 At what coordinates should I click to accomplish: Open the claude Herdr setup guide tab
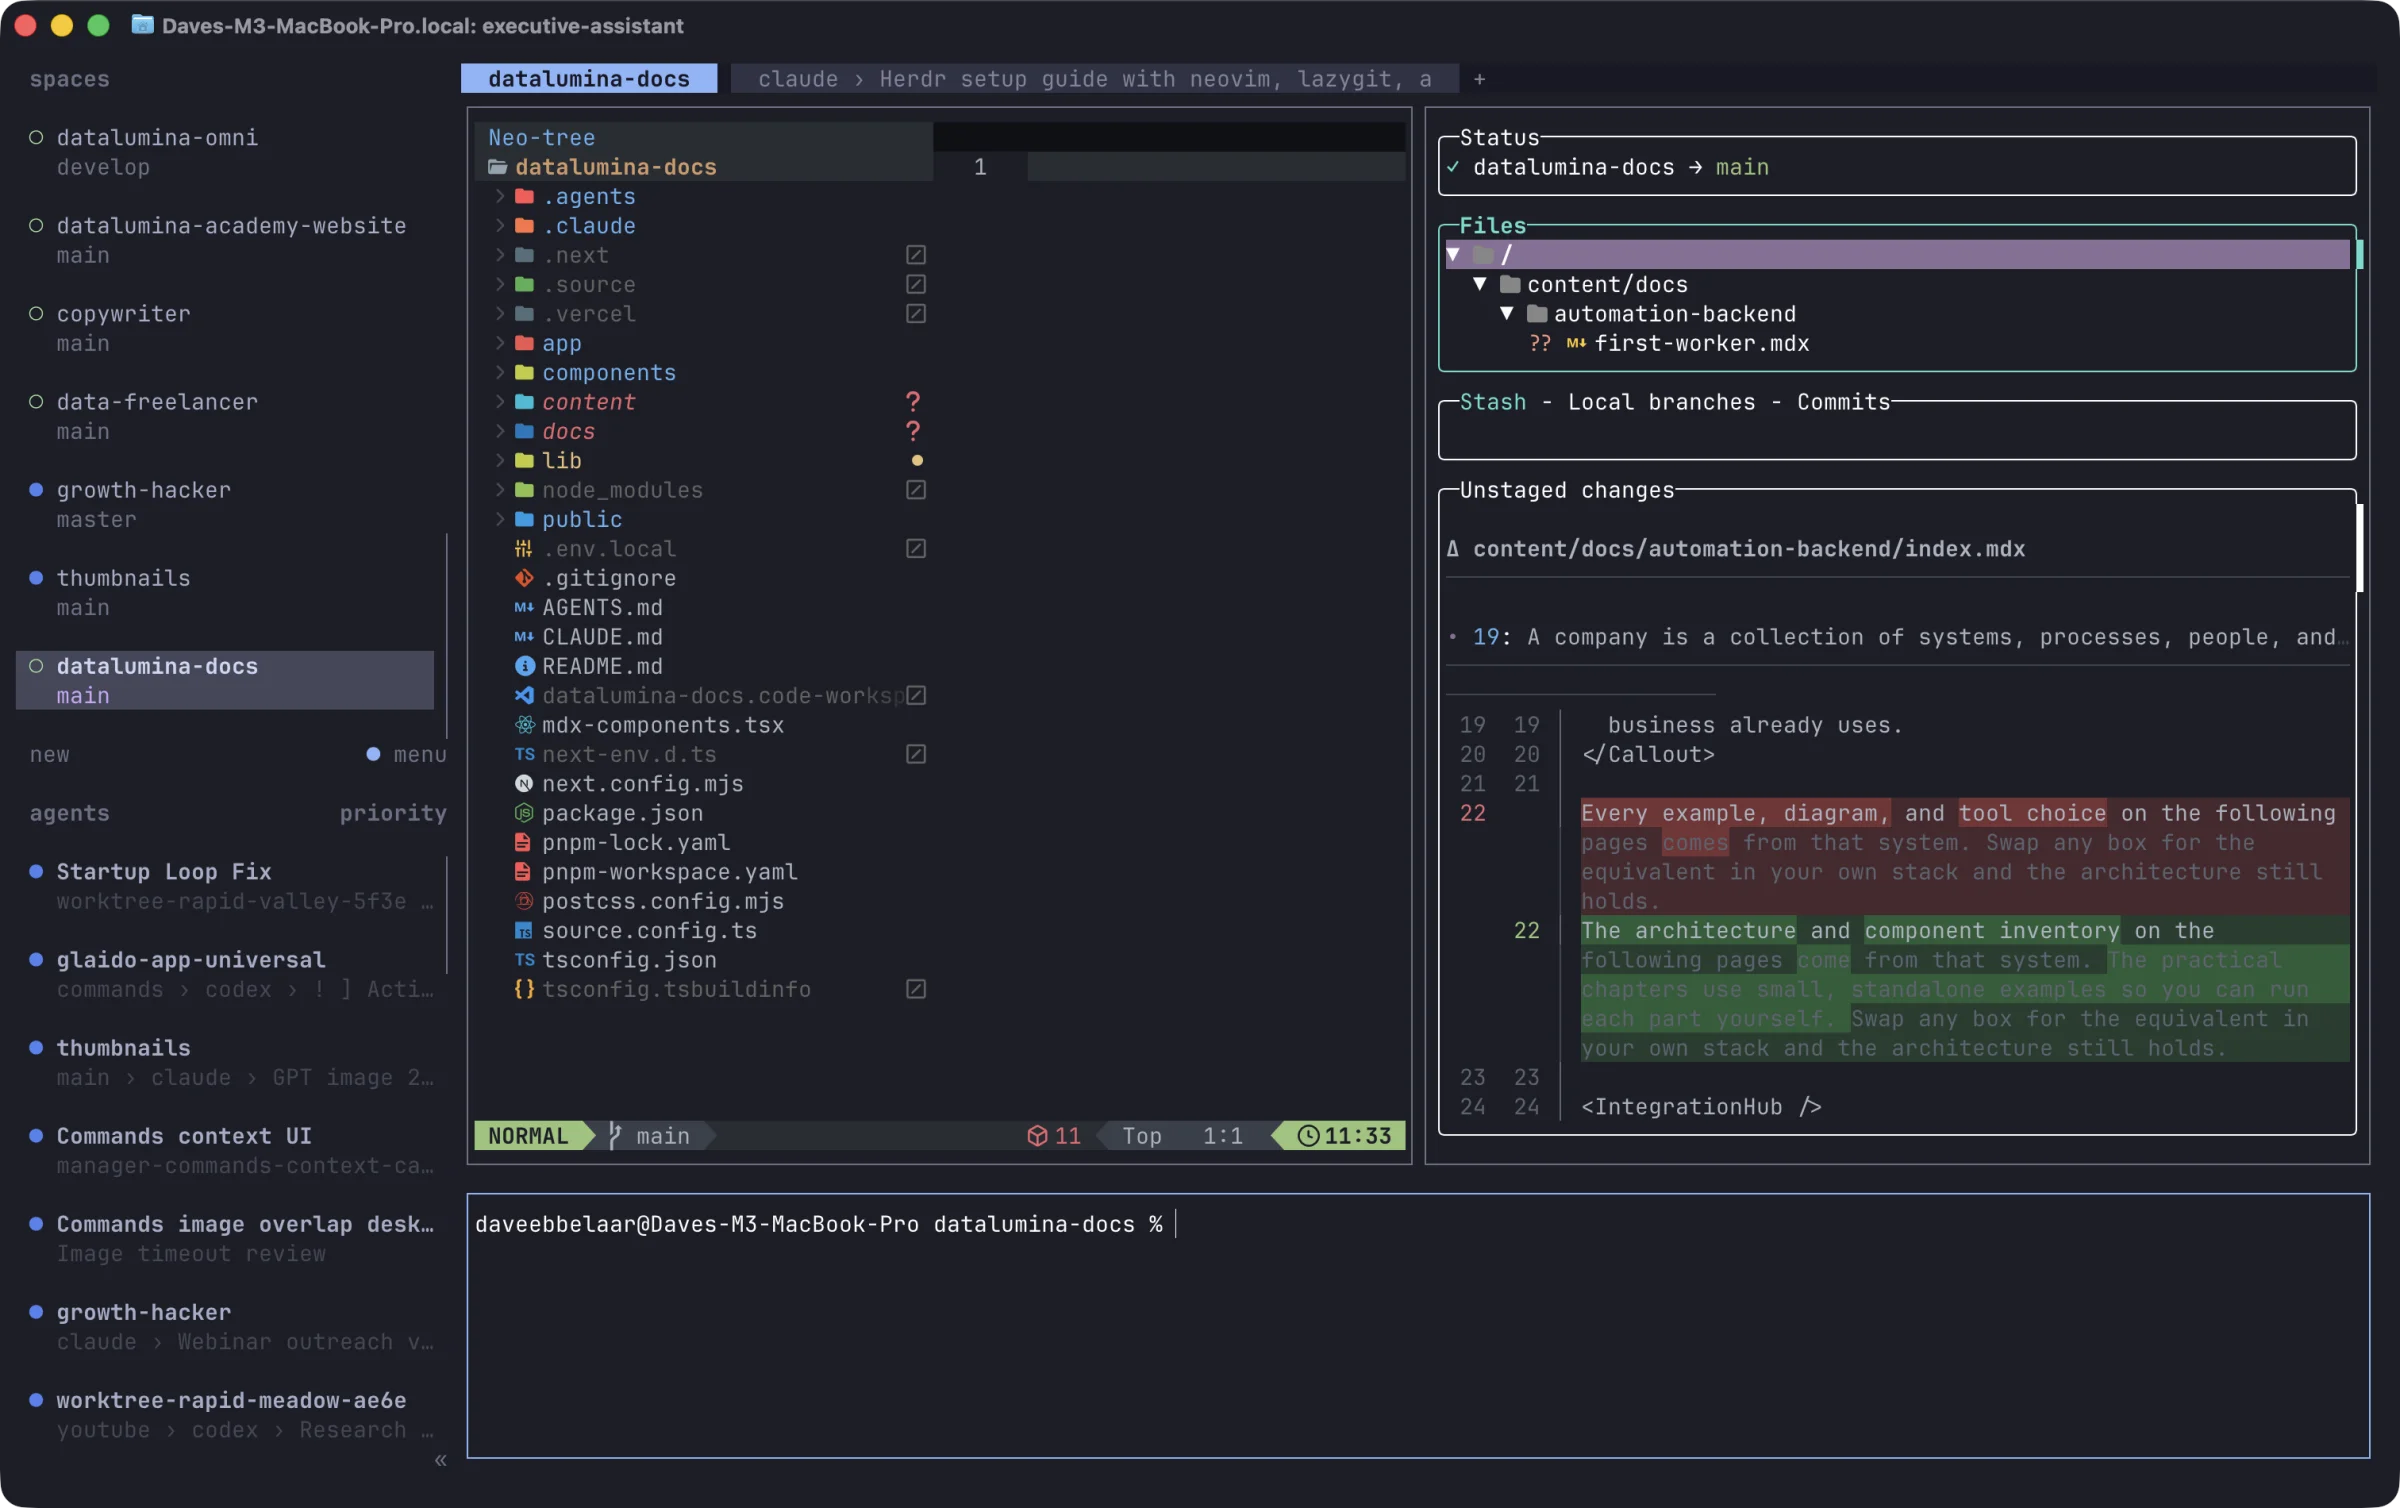pyautogui.click(x=1094, y=79)
